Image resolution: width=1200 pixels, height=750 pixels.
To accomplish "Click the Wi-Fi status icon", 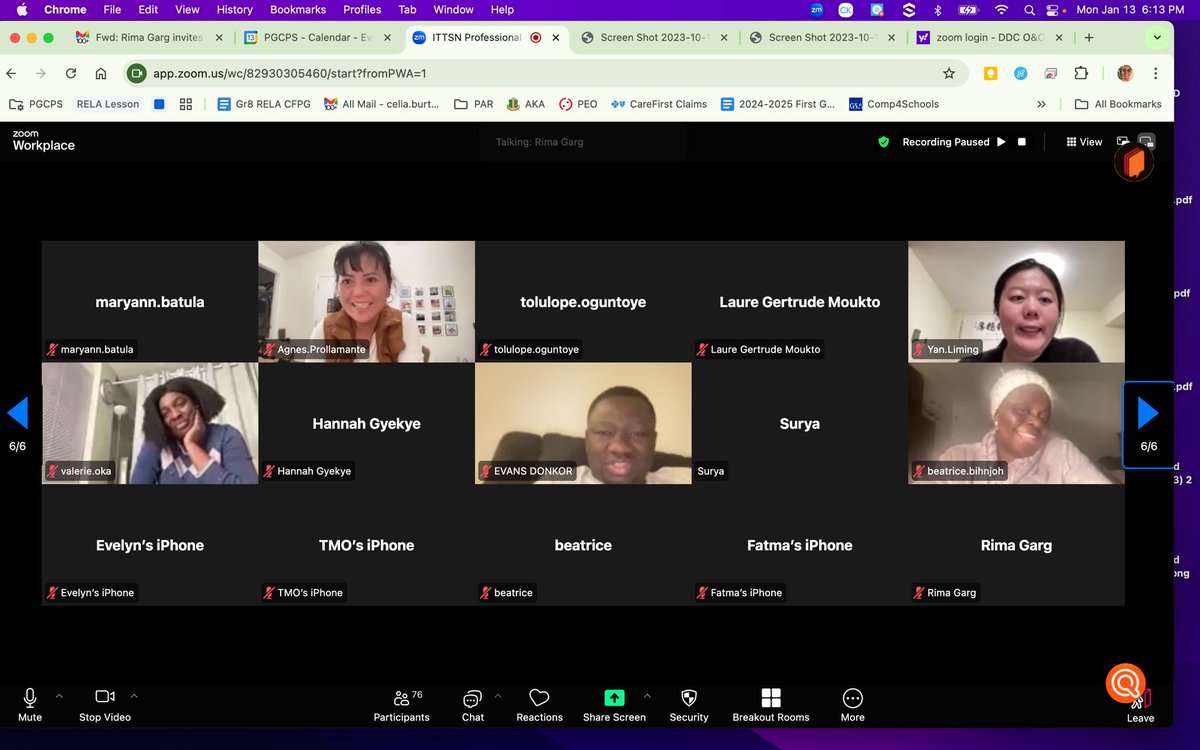I will 1001,10.
